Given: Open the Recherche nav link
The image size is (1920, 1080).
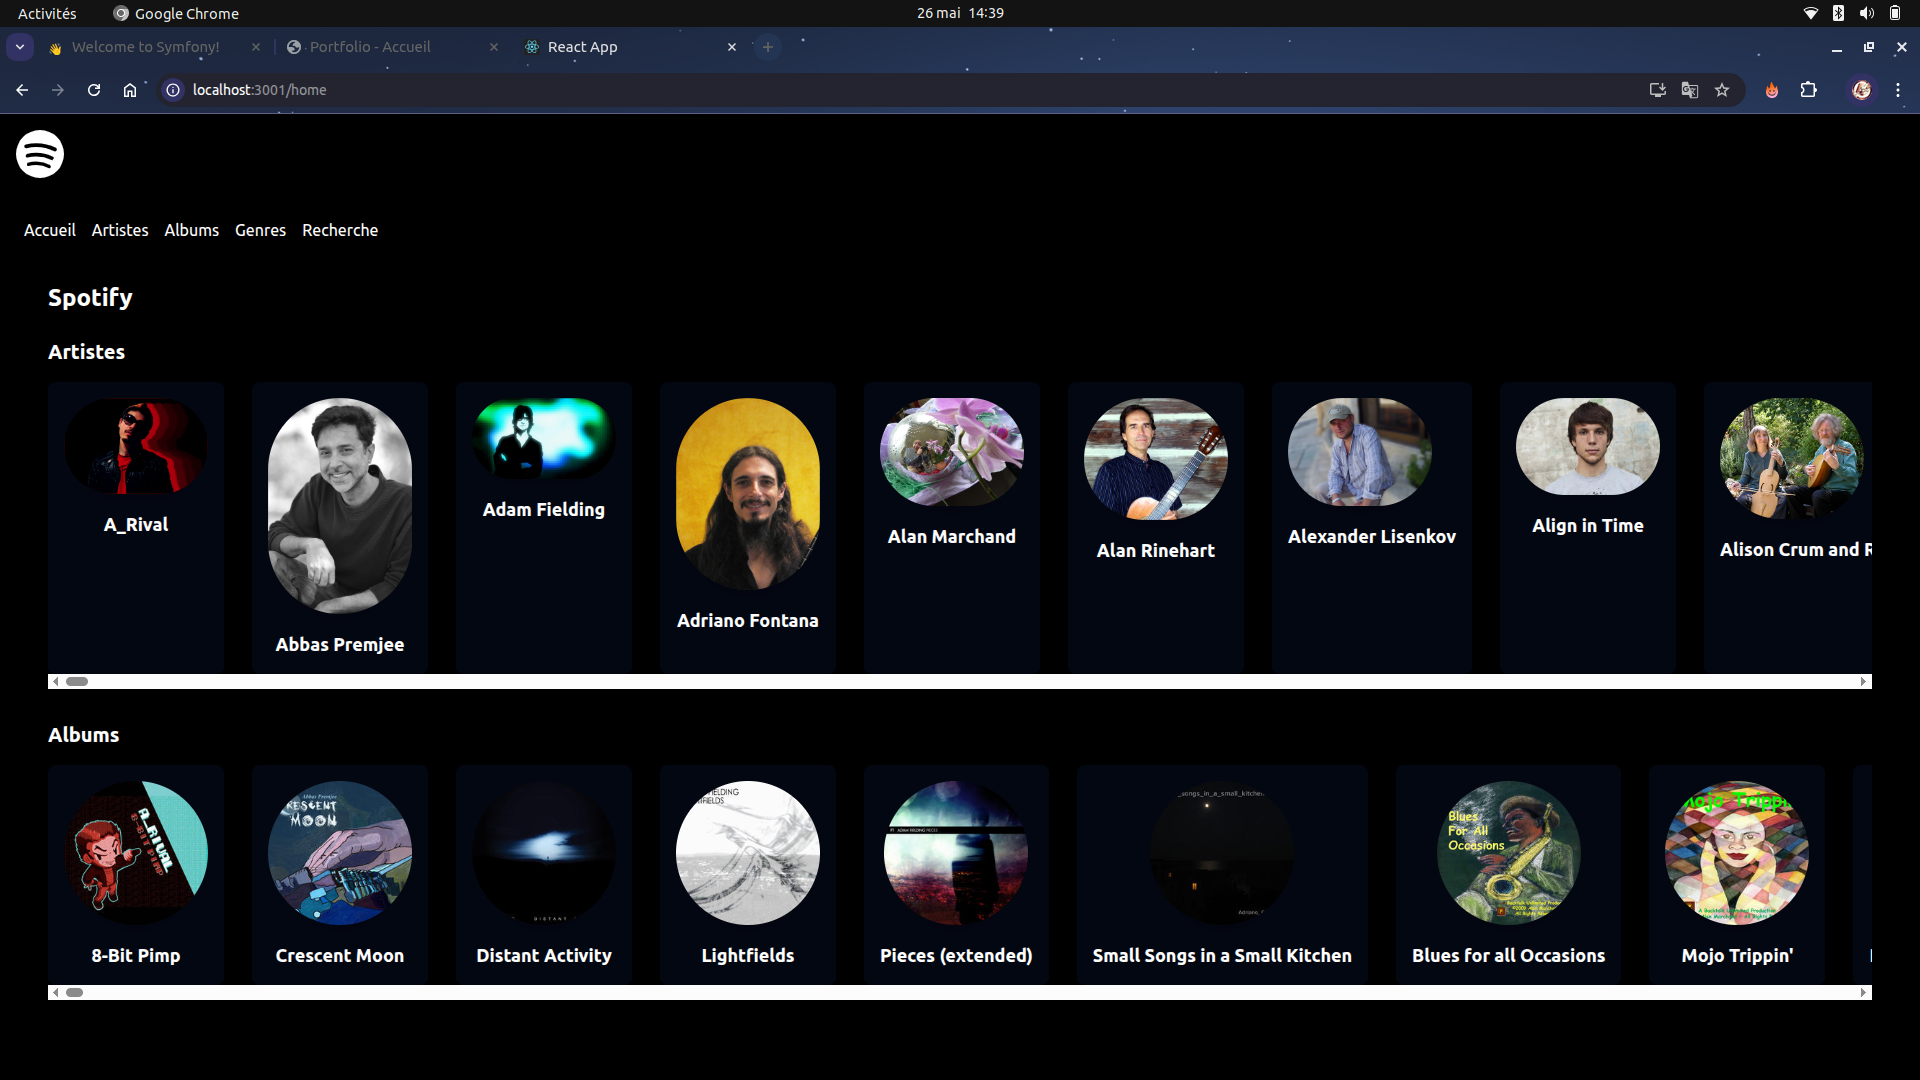Looking at the screenshot, I should pyautogui.click(x=340, y=230).
